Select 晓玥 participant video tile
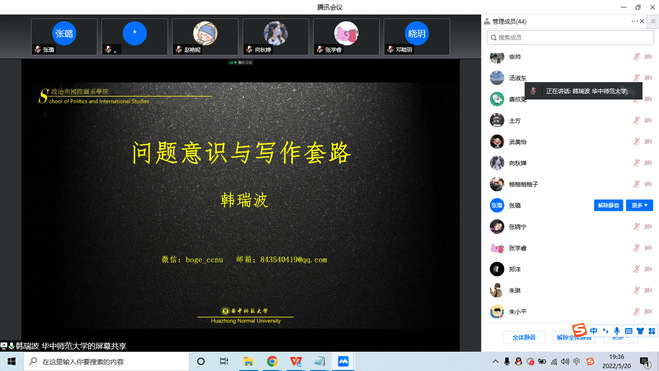 tap(416, 37)
